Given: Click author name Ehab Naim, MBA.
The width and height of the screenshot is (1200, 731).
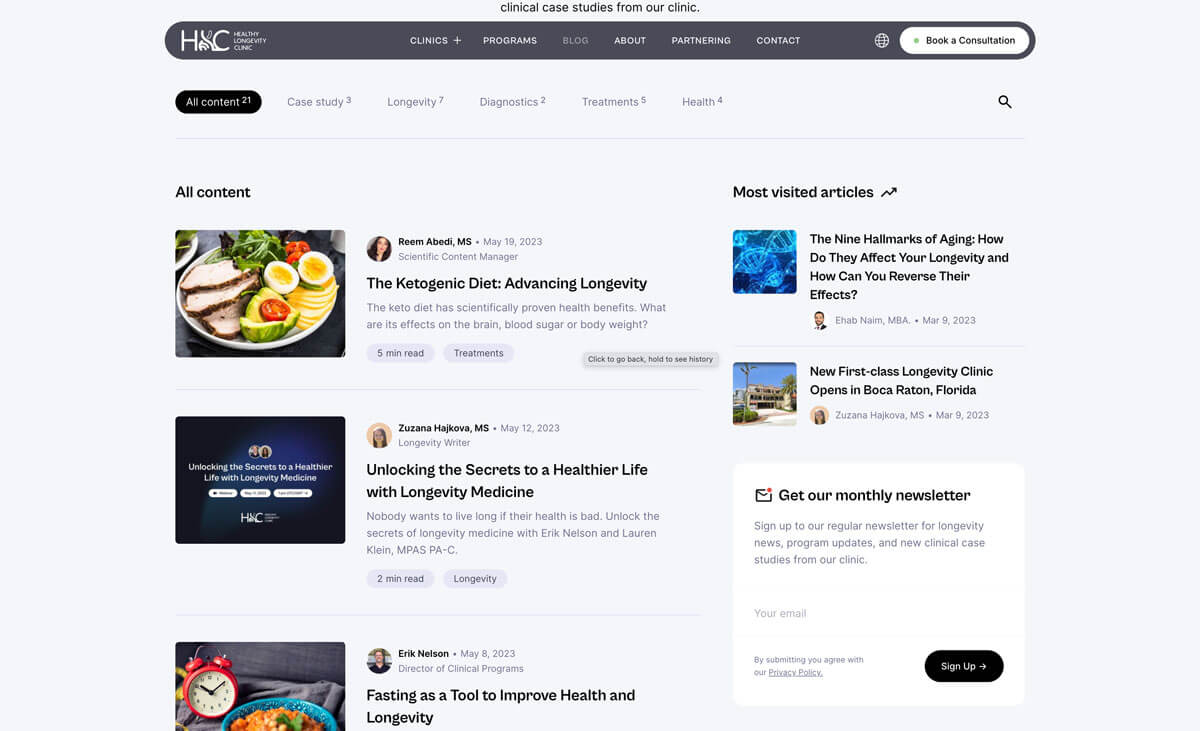Looking at the screenshot, I should click(x=873, y=321).
